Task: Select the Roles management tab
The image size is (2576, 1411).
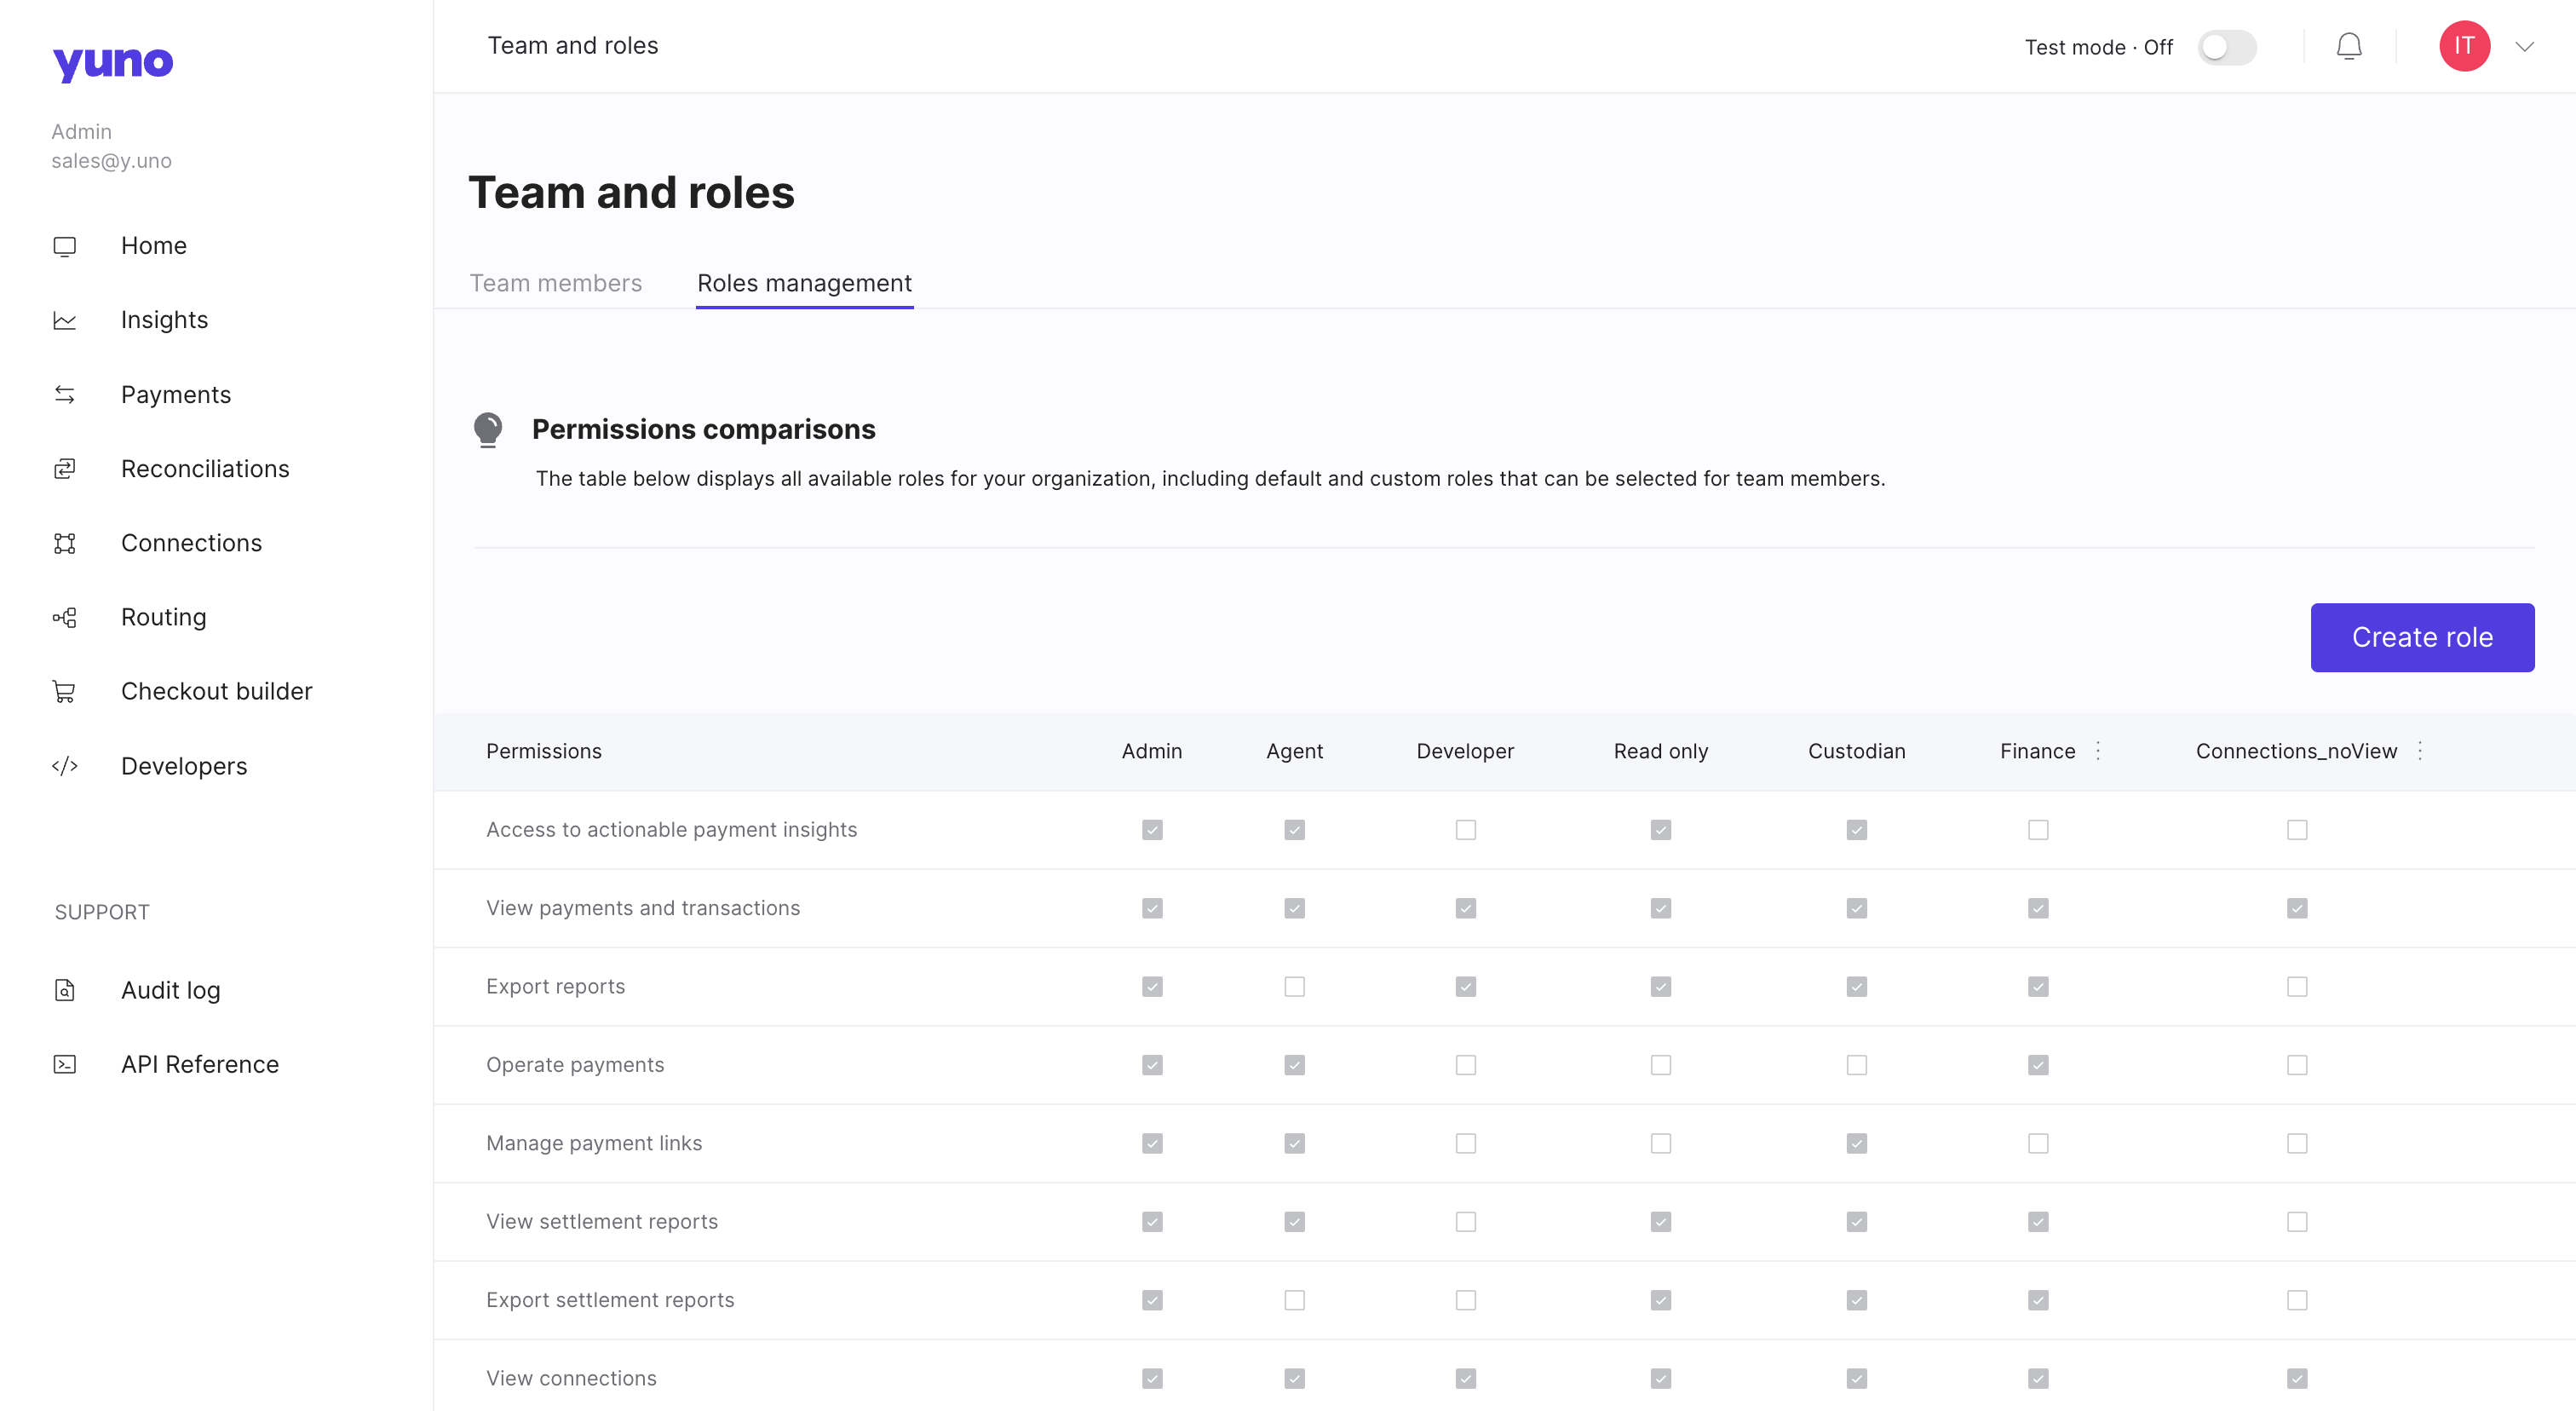Action: point(804,284)
